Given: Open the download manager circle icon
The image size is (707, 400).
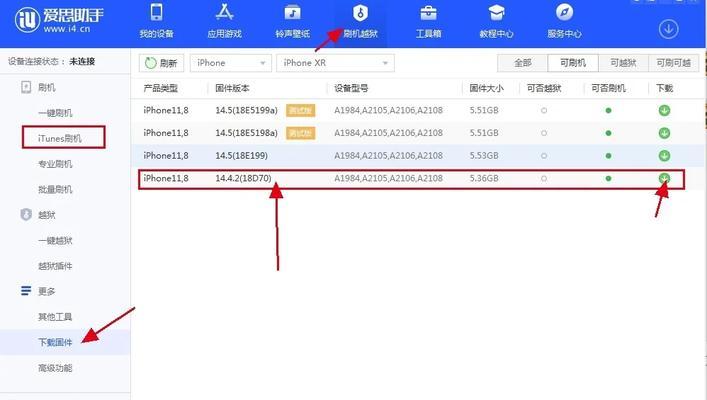Looking at the screenshot, I should click(668, 29).
